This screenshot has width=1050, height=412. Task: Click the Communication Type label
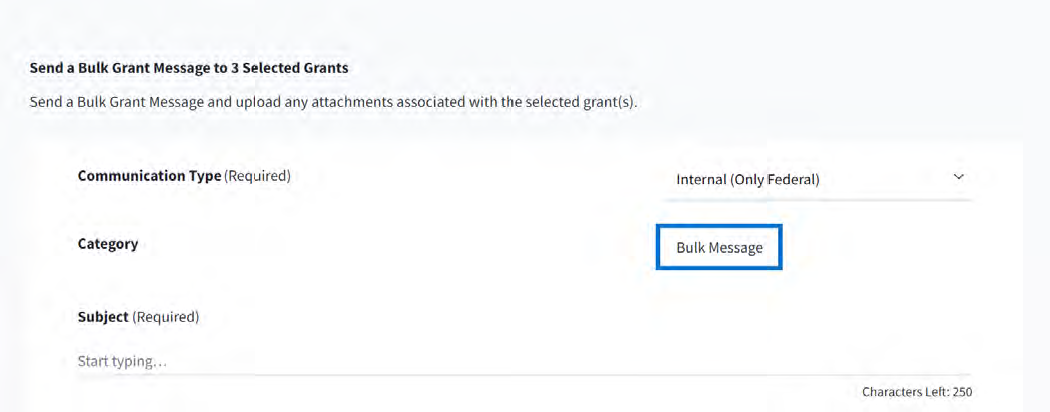[x=149, y=176]
